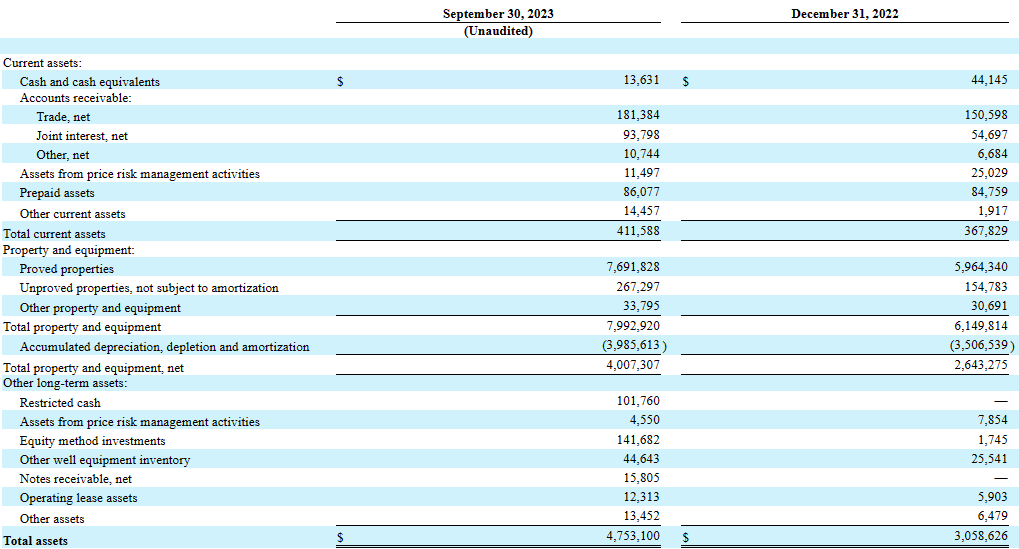This screenshot has height=549, width=1019.
Task: Click the value (3,506,539)
Action: coord(982,345)
